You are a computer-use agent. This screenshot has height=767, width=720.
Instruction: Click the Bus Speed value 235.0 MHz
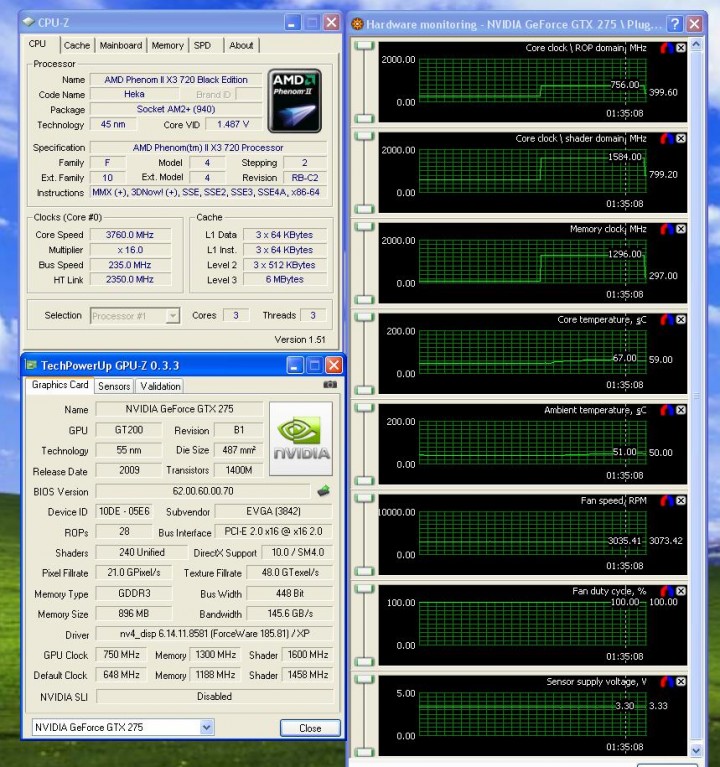pyautogui.click(x=130, y=265)
